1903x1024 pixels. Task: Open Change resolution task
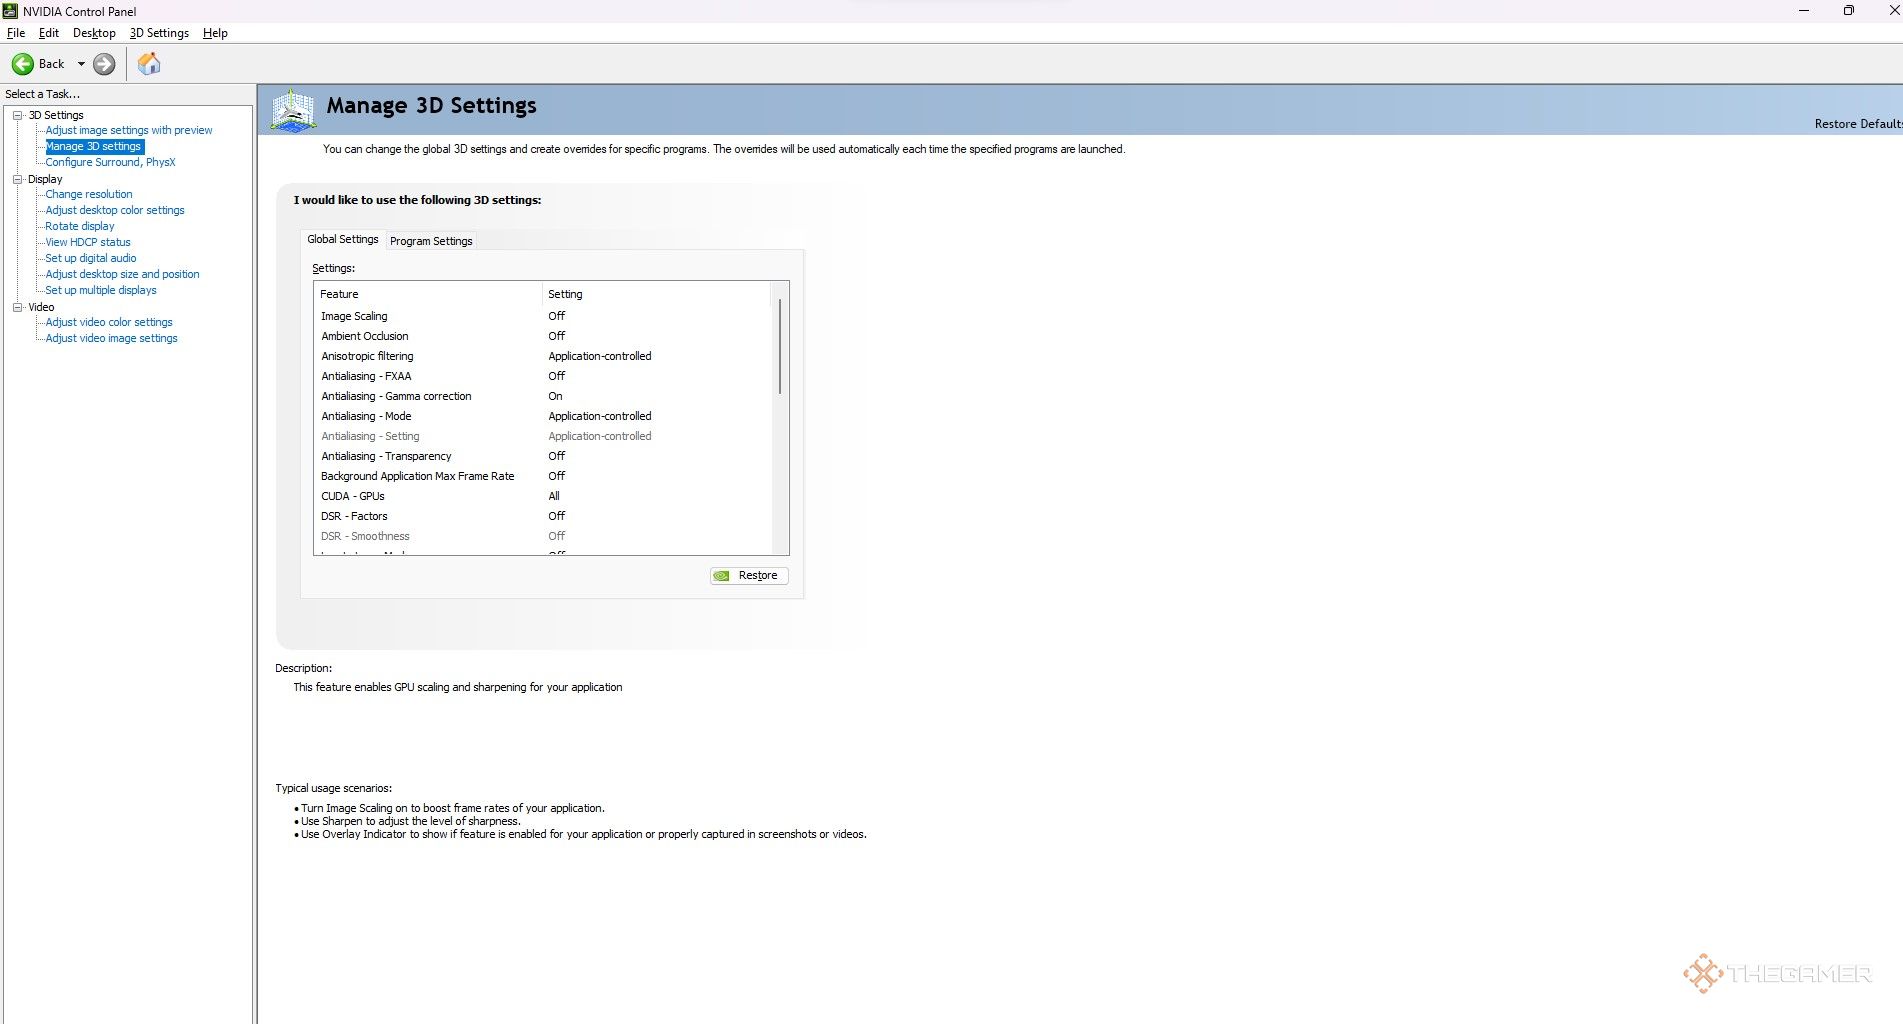pyautogui.click(x=89, y=194)
